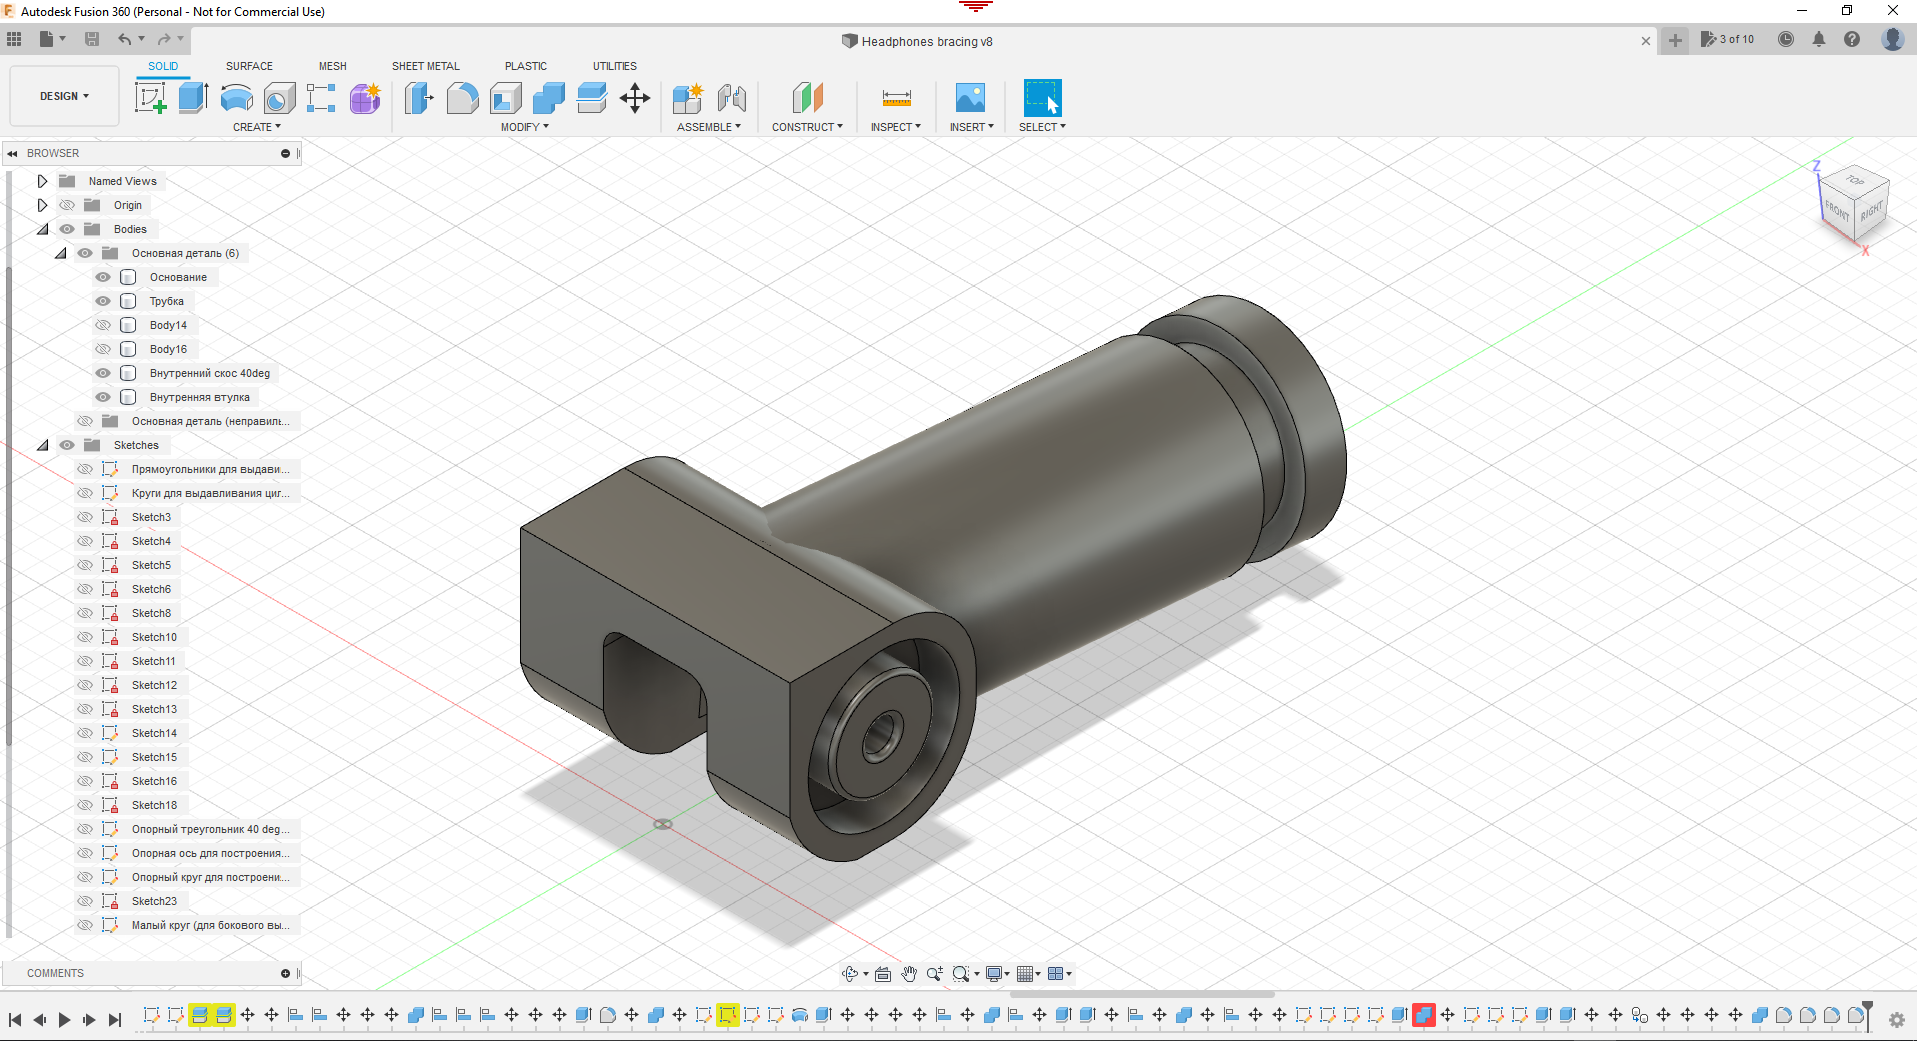Choose the Shell tool
The height and width of the screenshot is (1041, 1917).
506,98
